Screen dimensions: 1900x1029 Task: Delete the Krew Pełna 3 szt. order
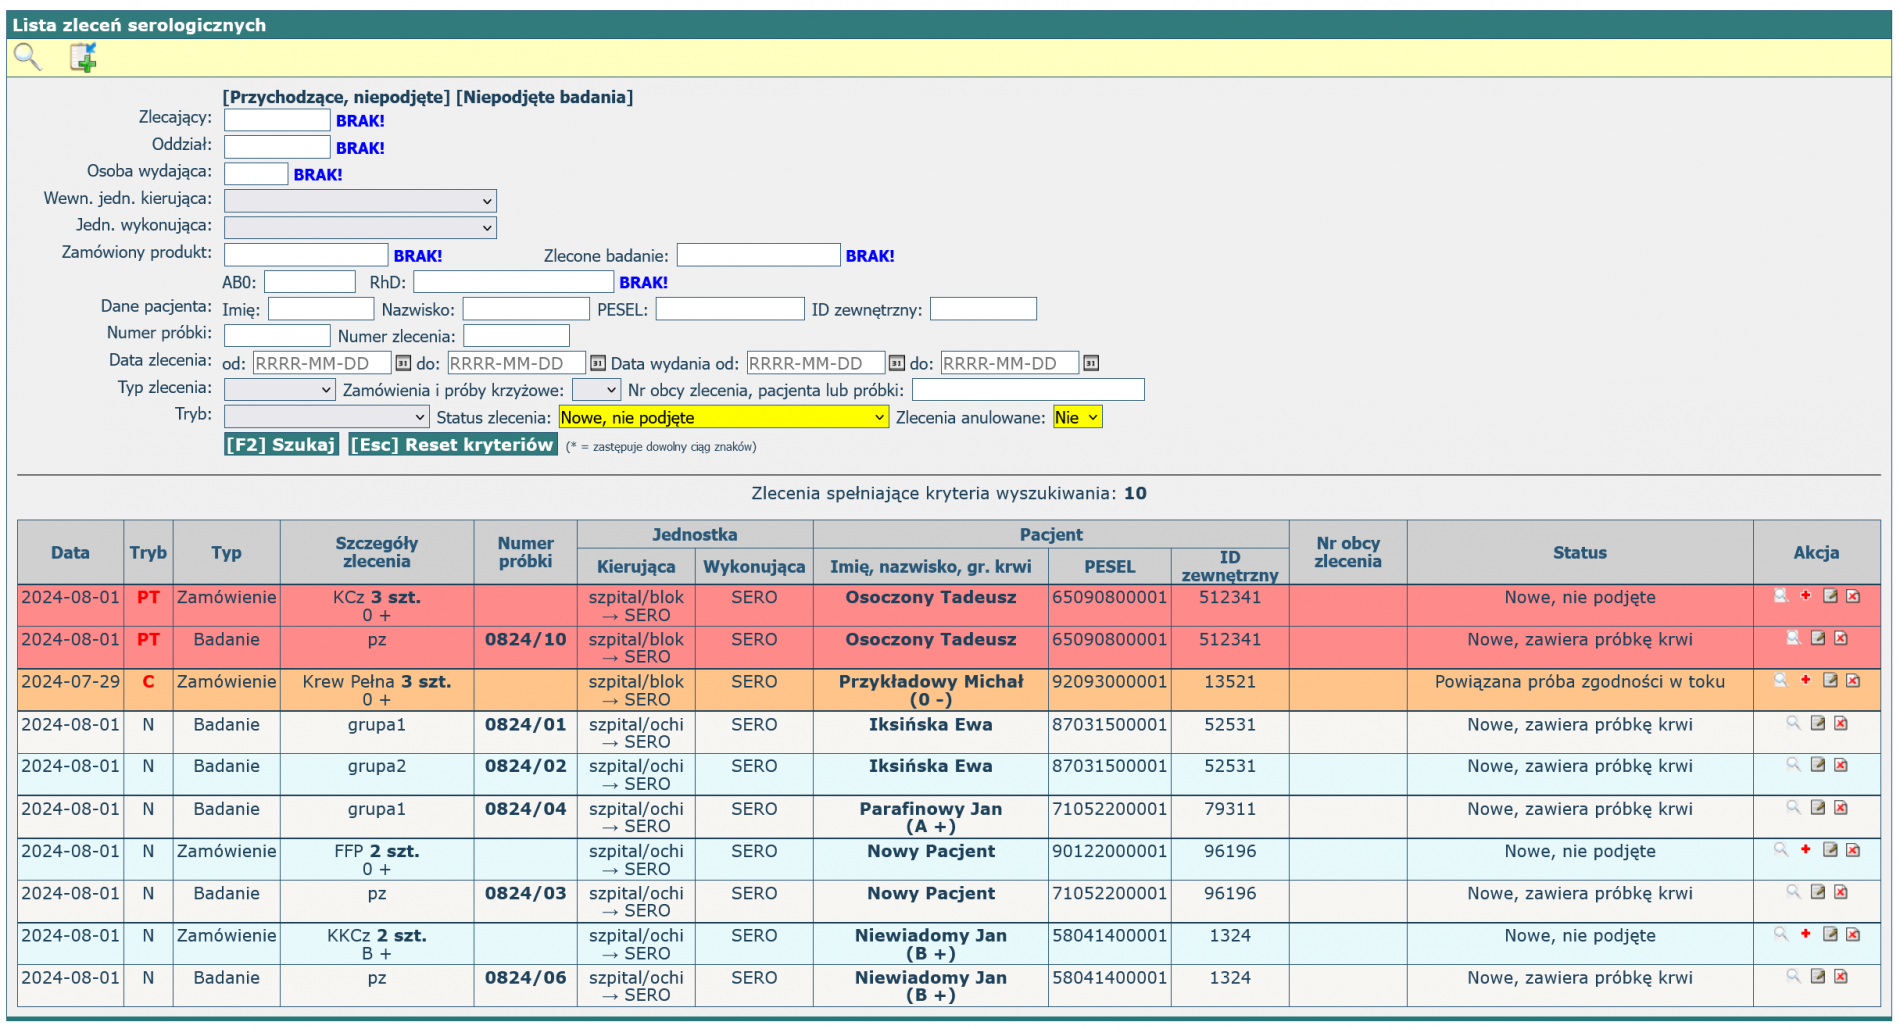click(x=1853, y=680)
